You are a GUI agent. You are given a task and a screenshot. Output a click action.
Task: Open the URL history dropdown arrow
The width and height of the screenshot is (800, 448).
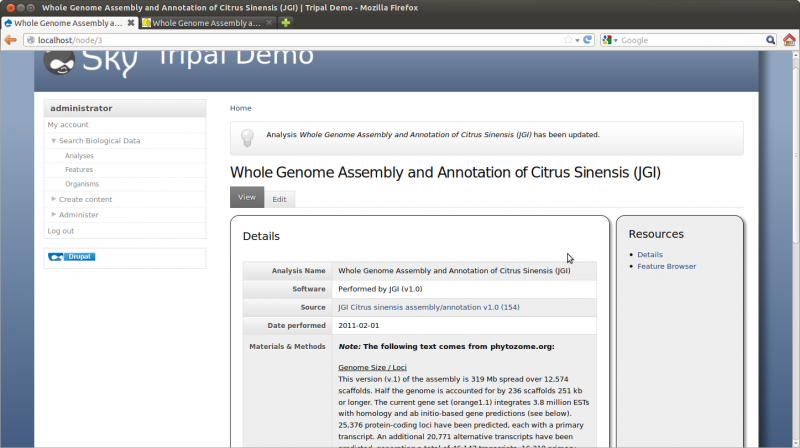point(578,40)
